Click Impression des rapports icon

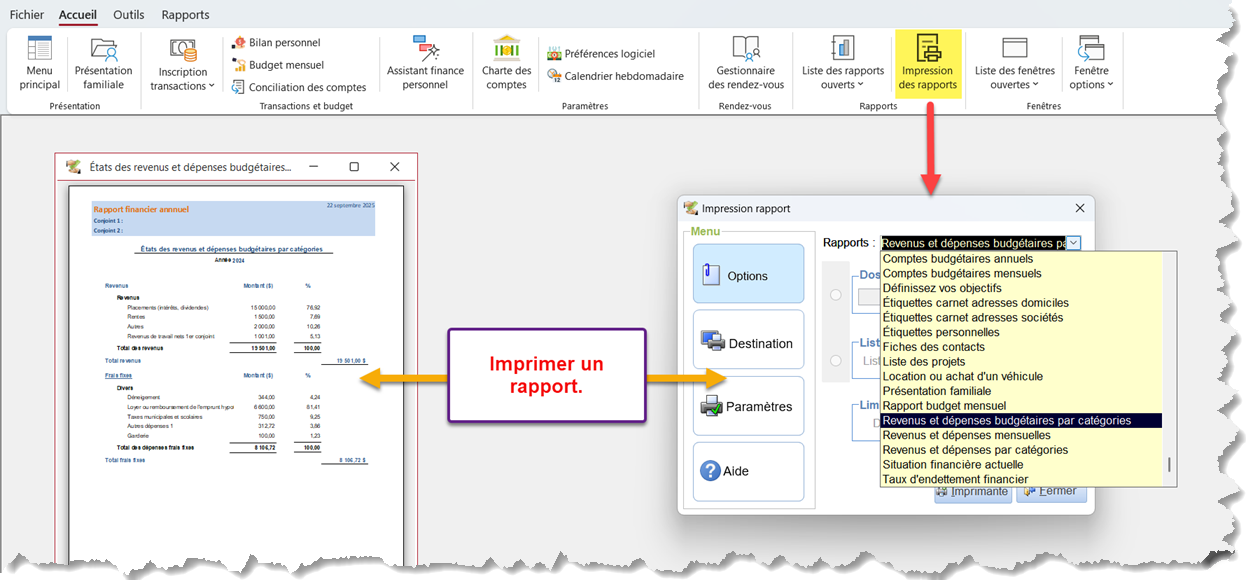click(928, 63)
